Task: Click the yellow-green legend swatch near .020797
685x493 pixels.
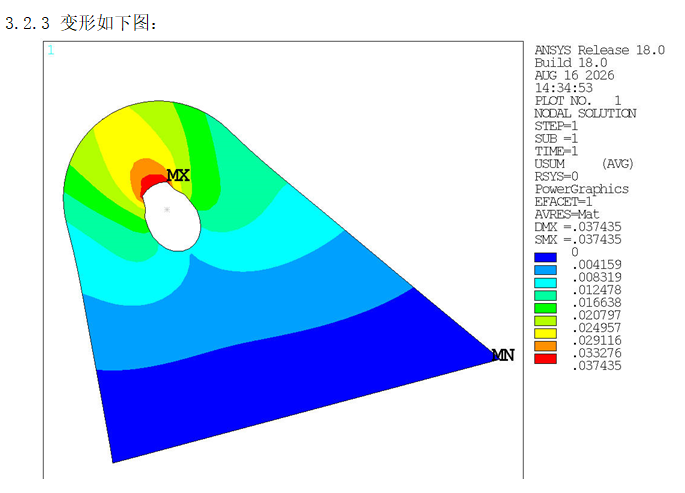Action: (x=545, y=321)
